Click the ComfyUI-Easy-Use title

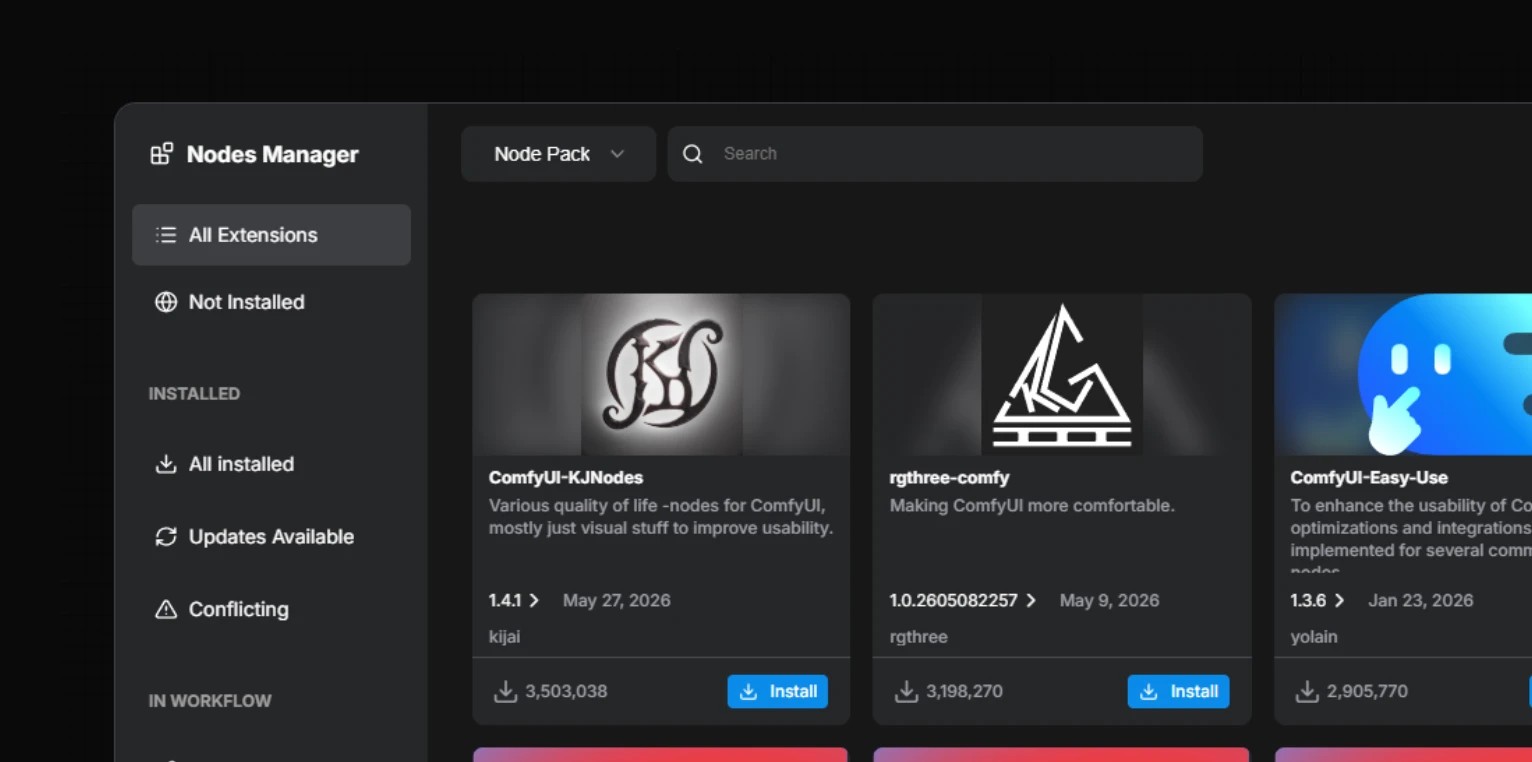(1369, 477)
